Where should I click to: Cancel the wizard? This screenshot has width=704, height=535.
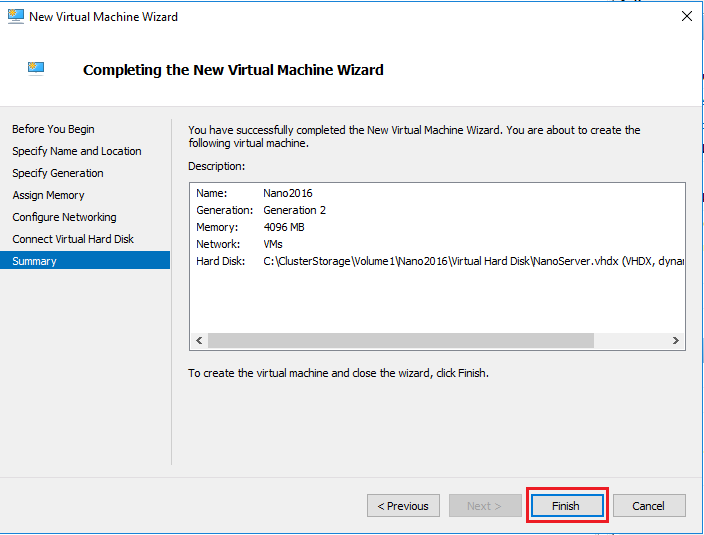pyautogui.click(x=648, y=506)
